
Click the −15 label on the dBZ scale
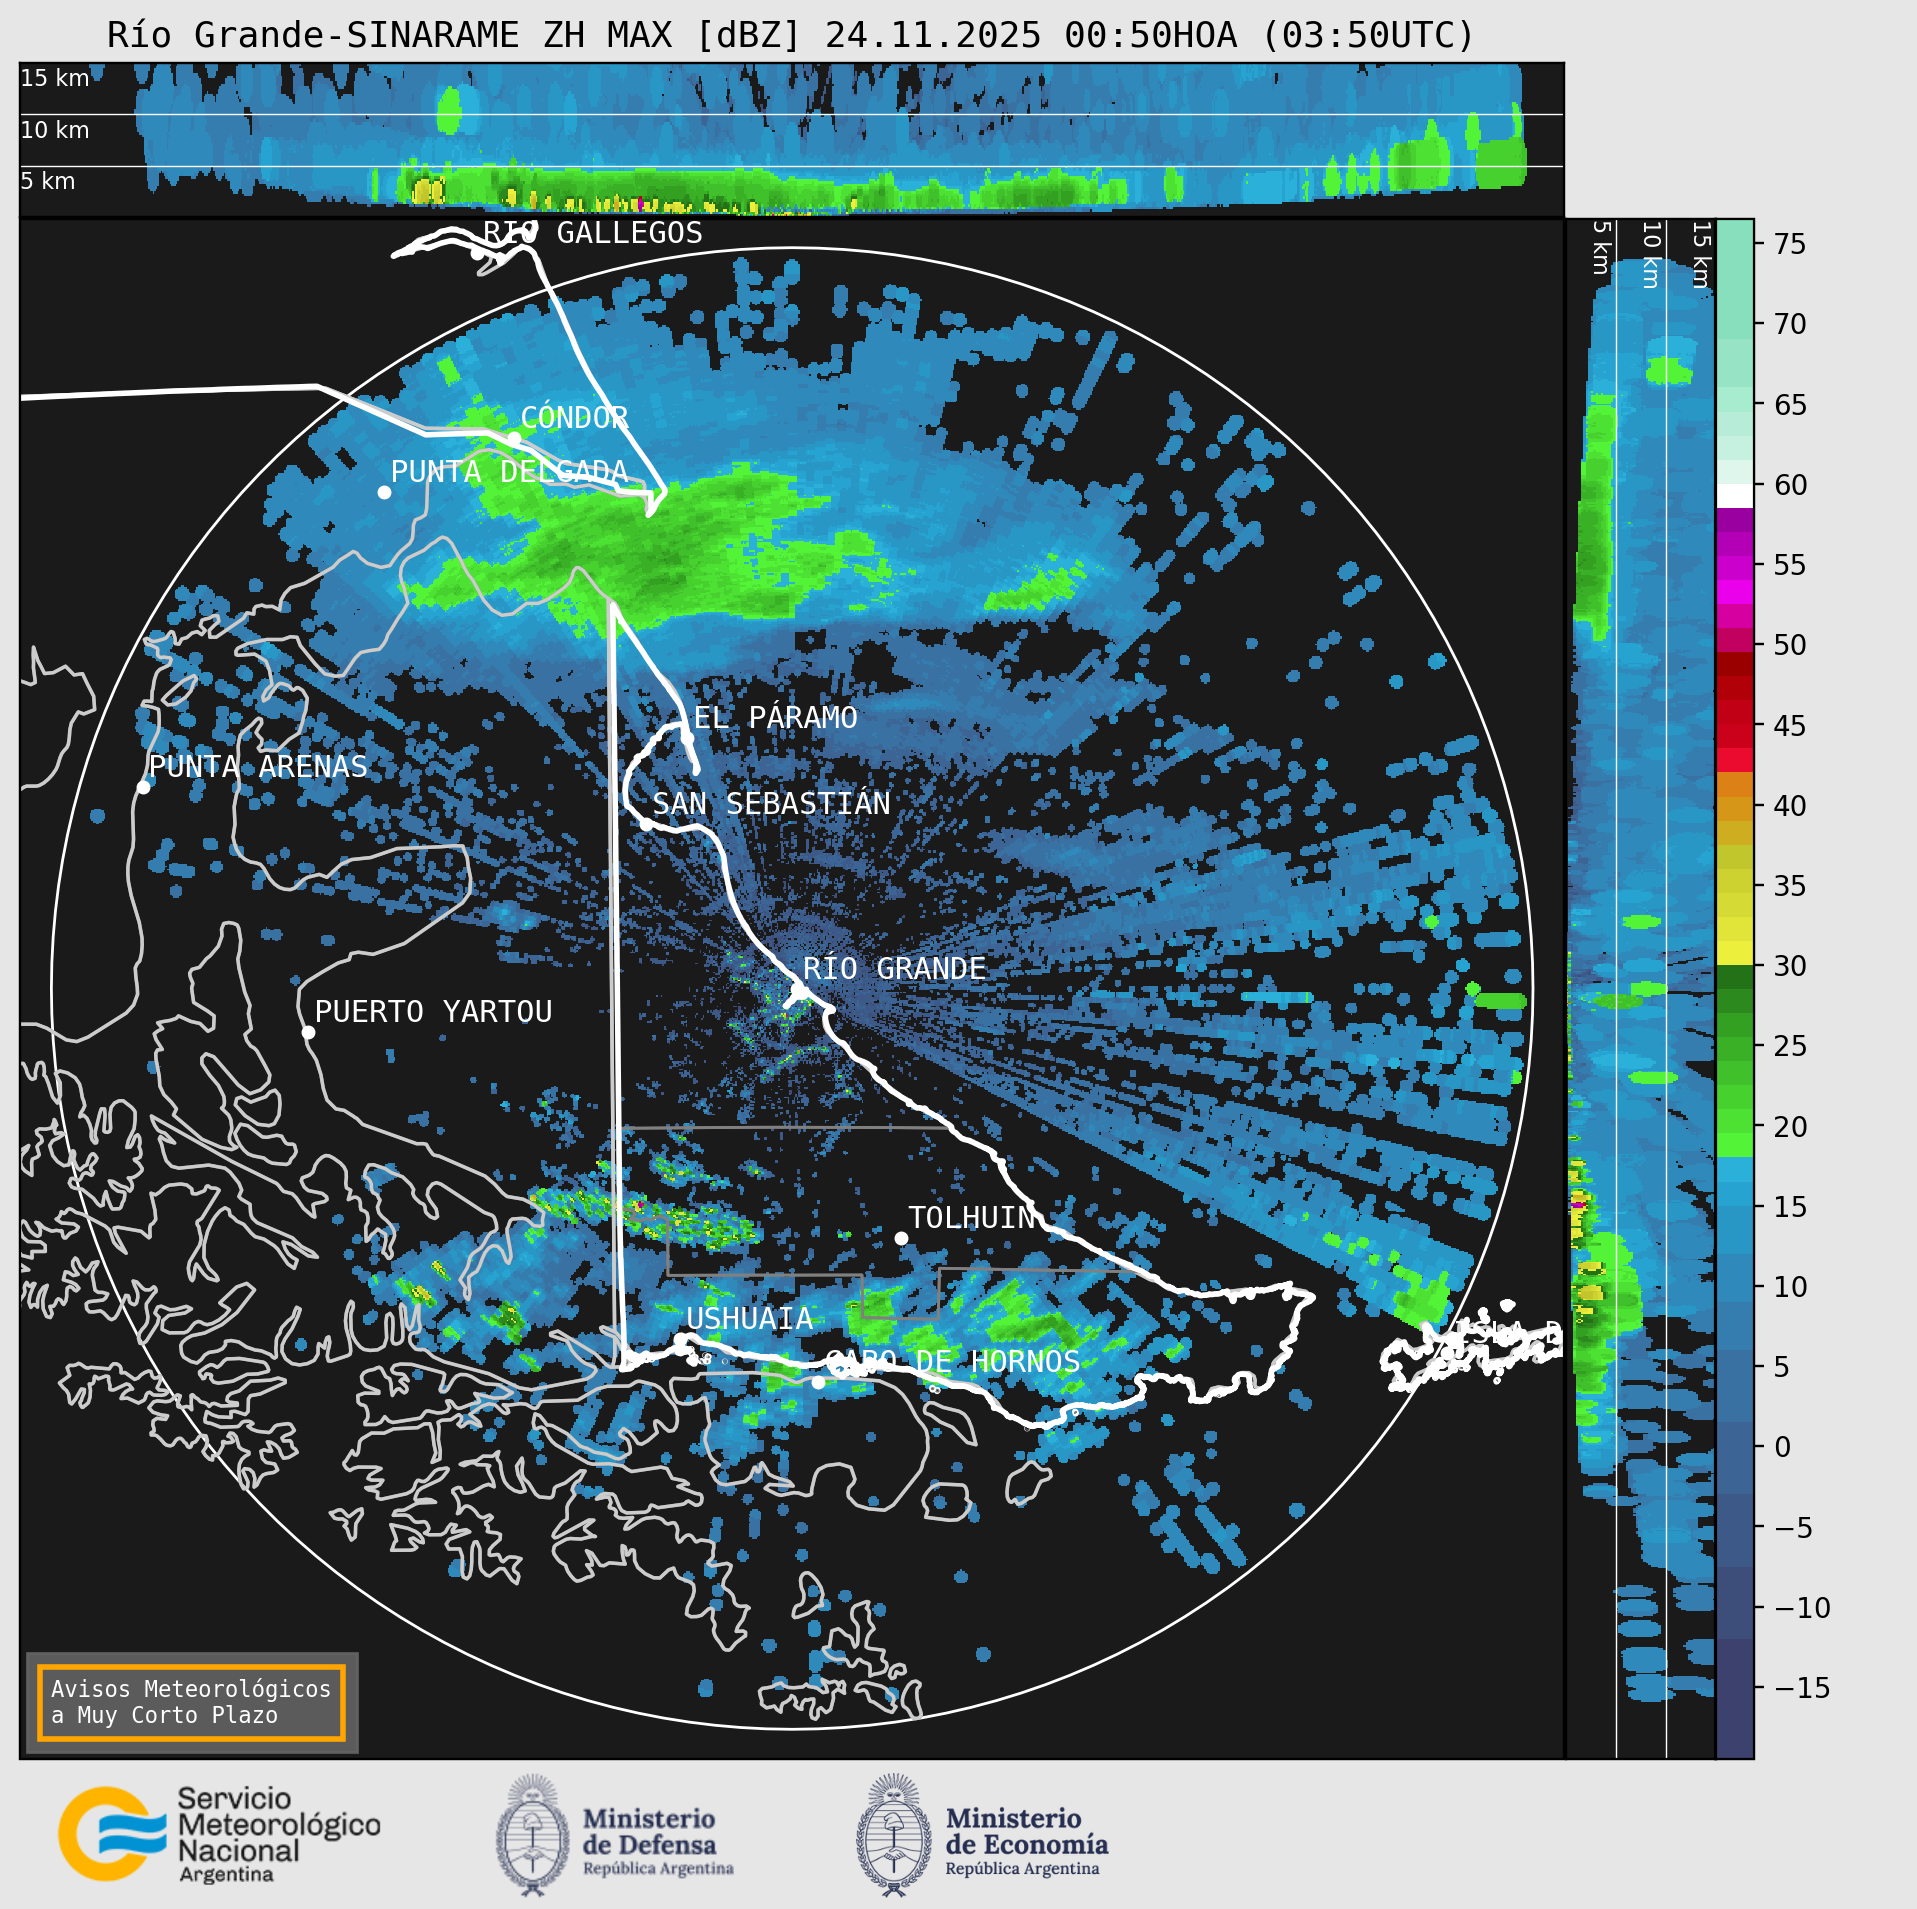[x=1802, y=1688]
